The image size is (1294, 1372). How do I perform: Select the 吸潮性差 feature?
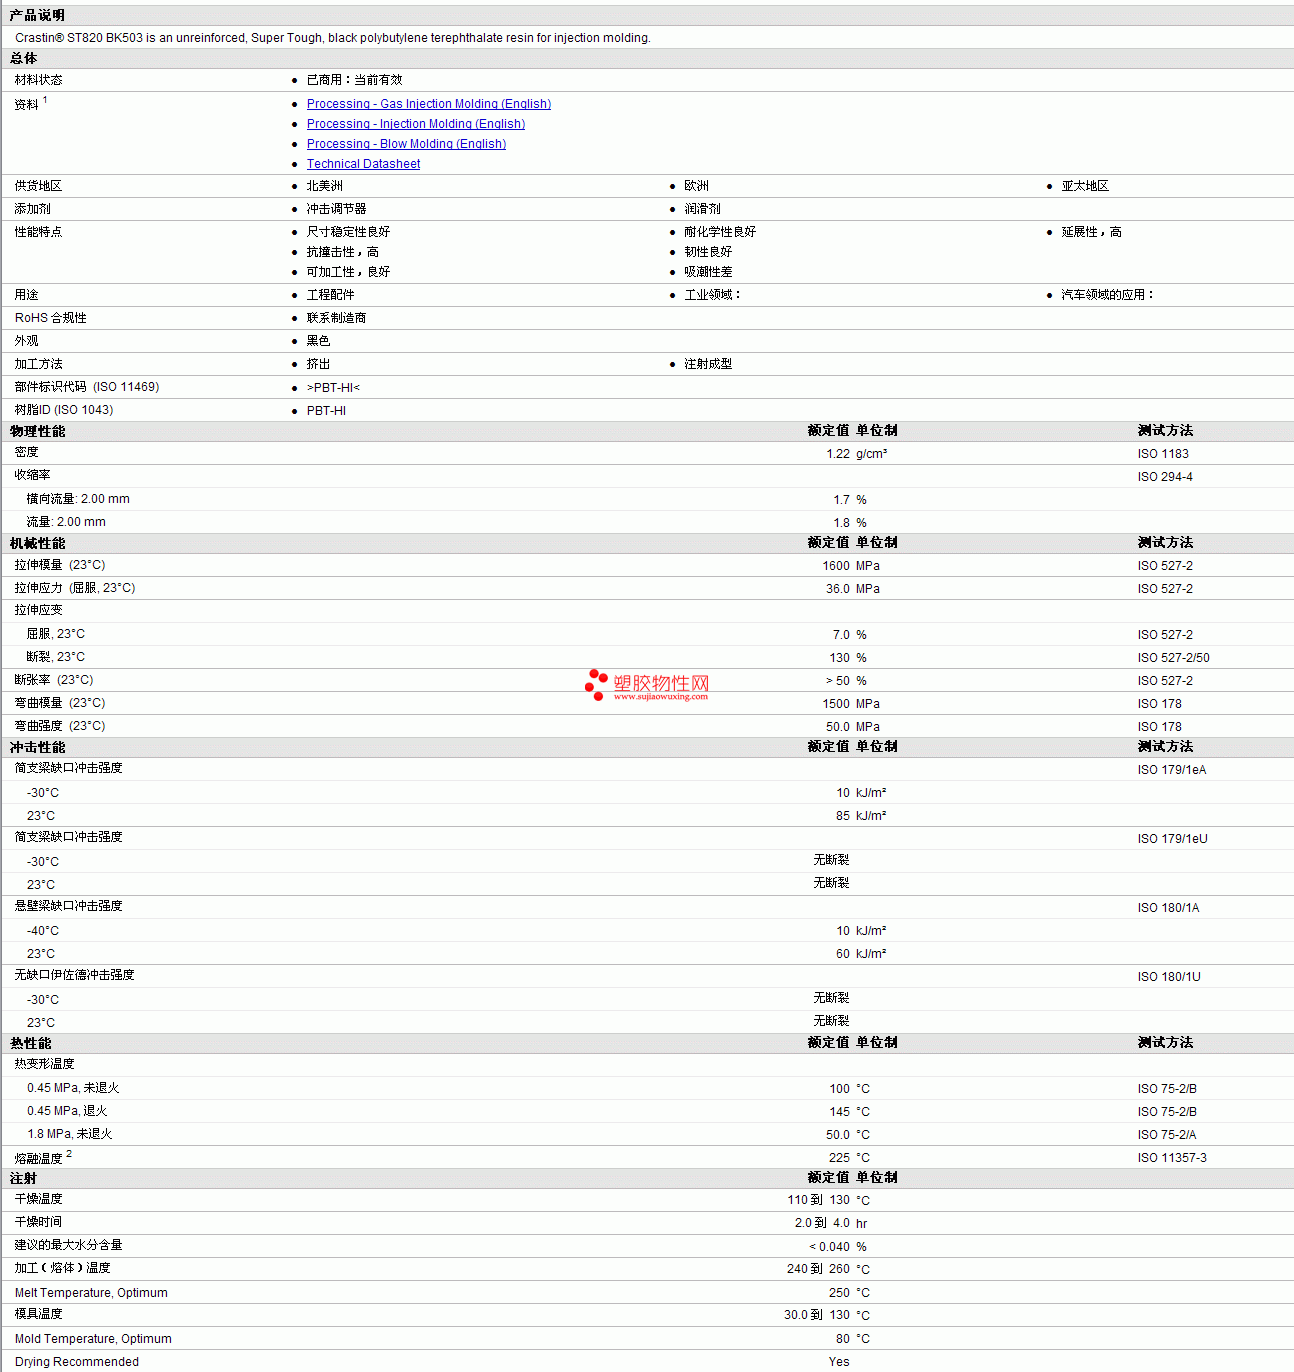(x=708, y=272)
